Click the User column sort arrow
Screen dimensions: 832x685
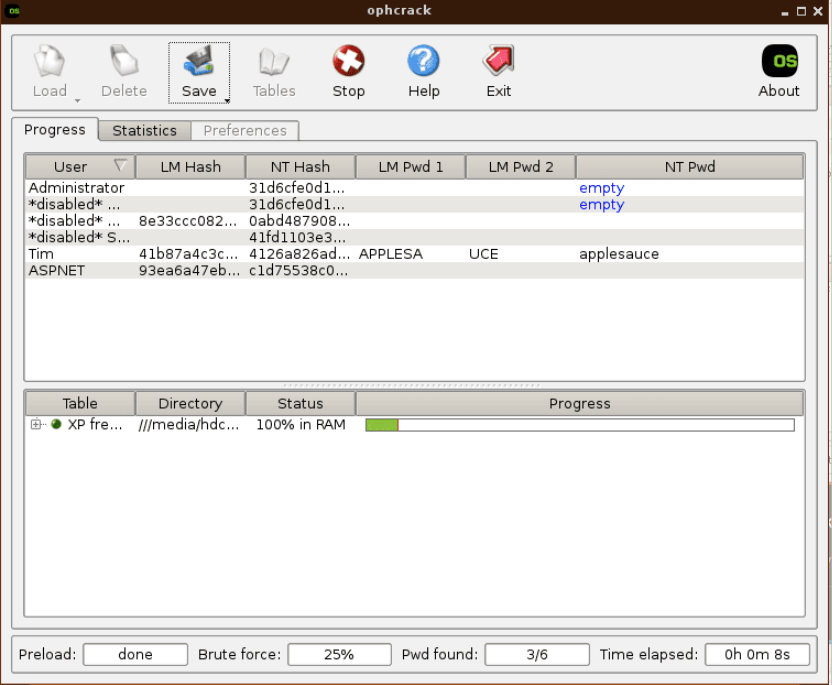[x=120, y=166]
